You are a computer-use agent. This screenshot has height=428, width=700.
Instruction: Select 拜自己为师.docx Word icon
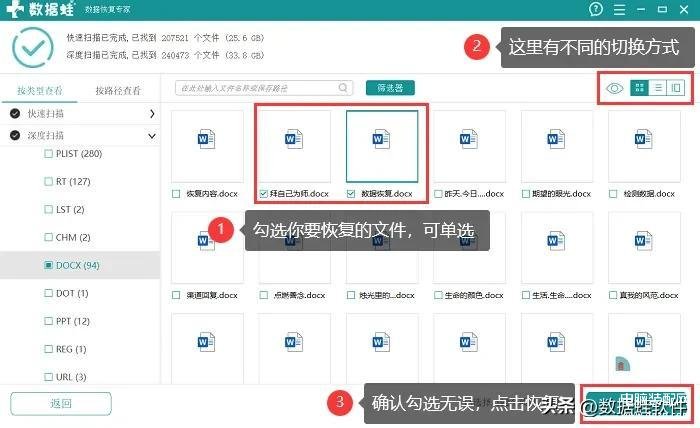294,139
